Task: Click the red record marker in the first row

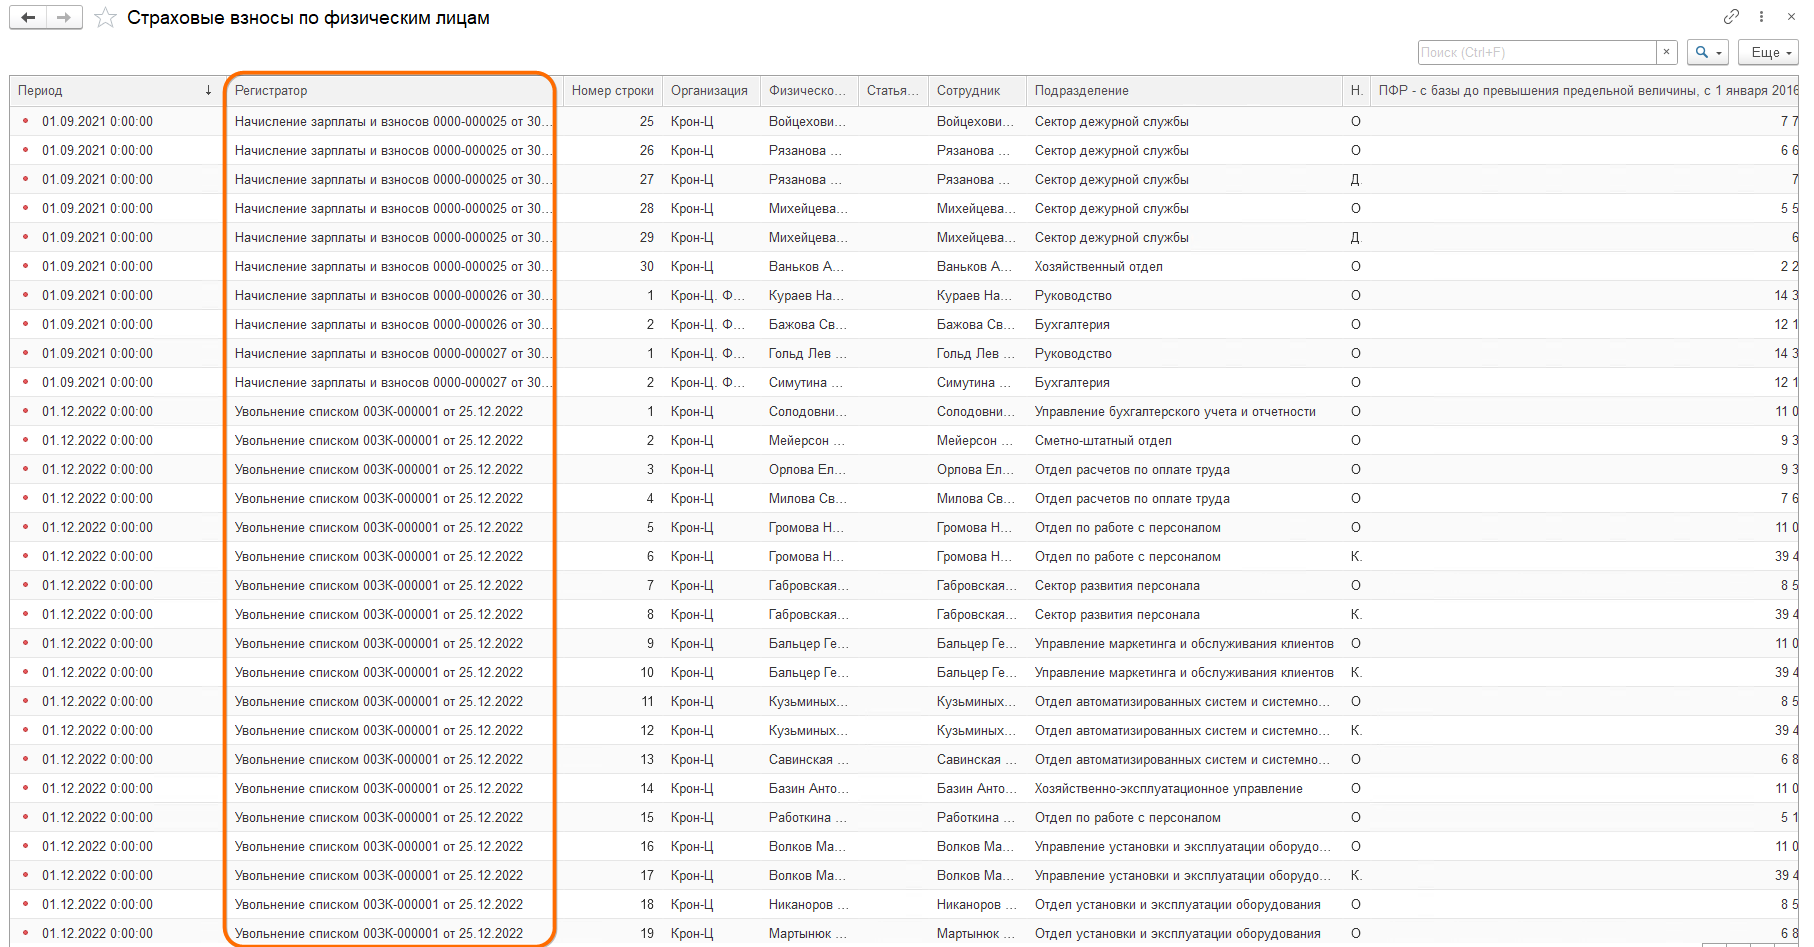Action: (x=25, y=121)
